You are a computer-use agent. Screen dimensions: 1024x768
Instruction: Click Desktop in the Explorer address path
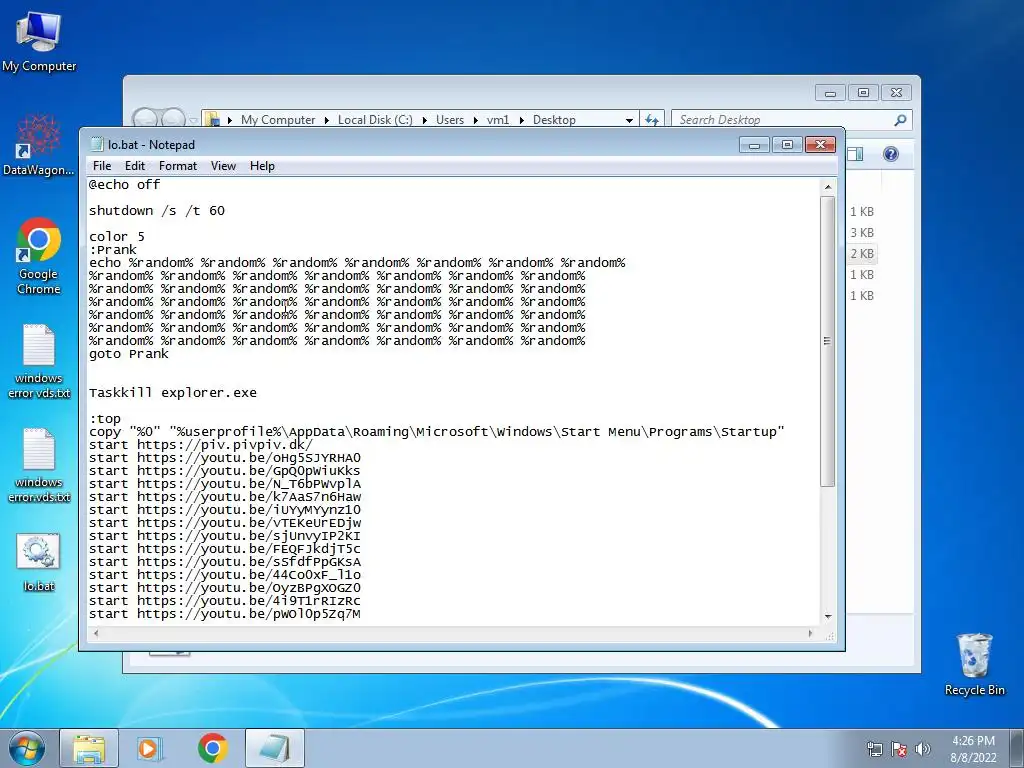click(554, 120)
